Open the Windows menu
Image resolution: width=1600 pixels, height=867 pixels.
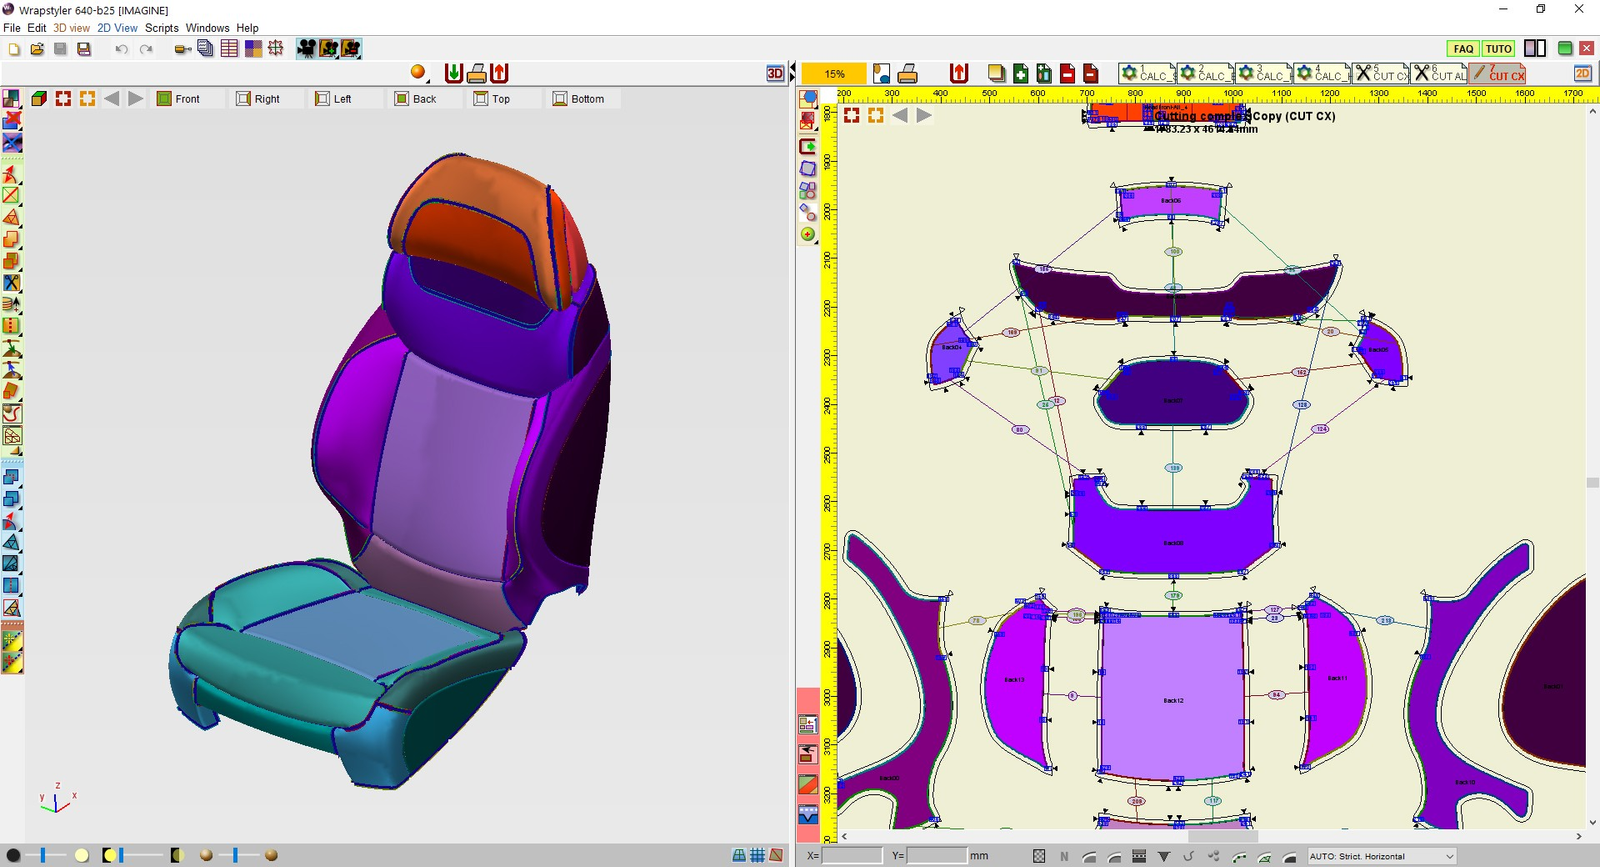pyautogui.click(x=207, y=28)
